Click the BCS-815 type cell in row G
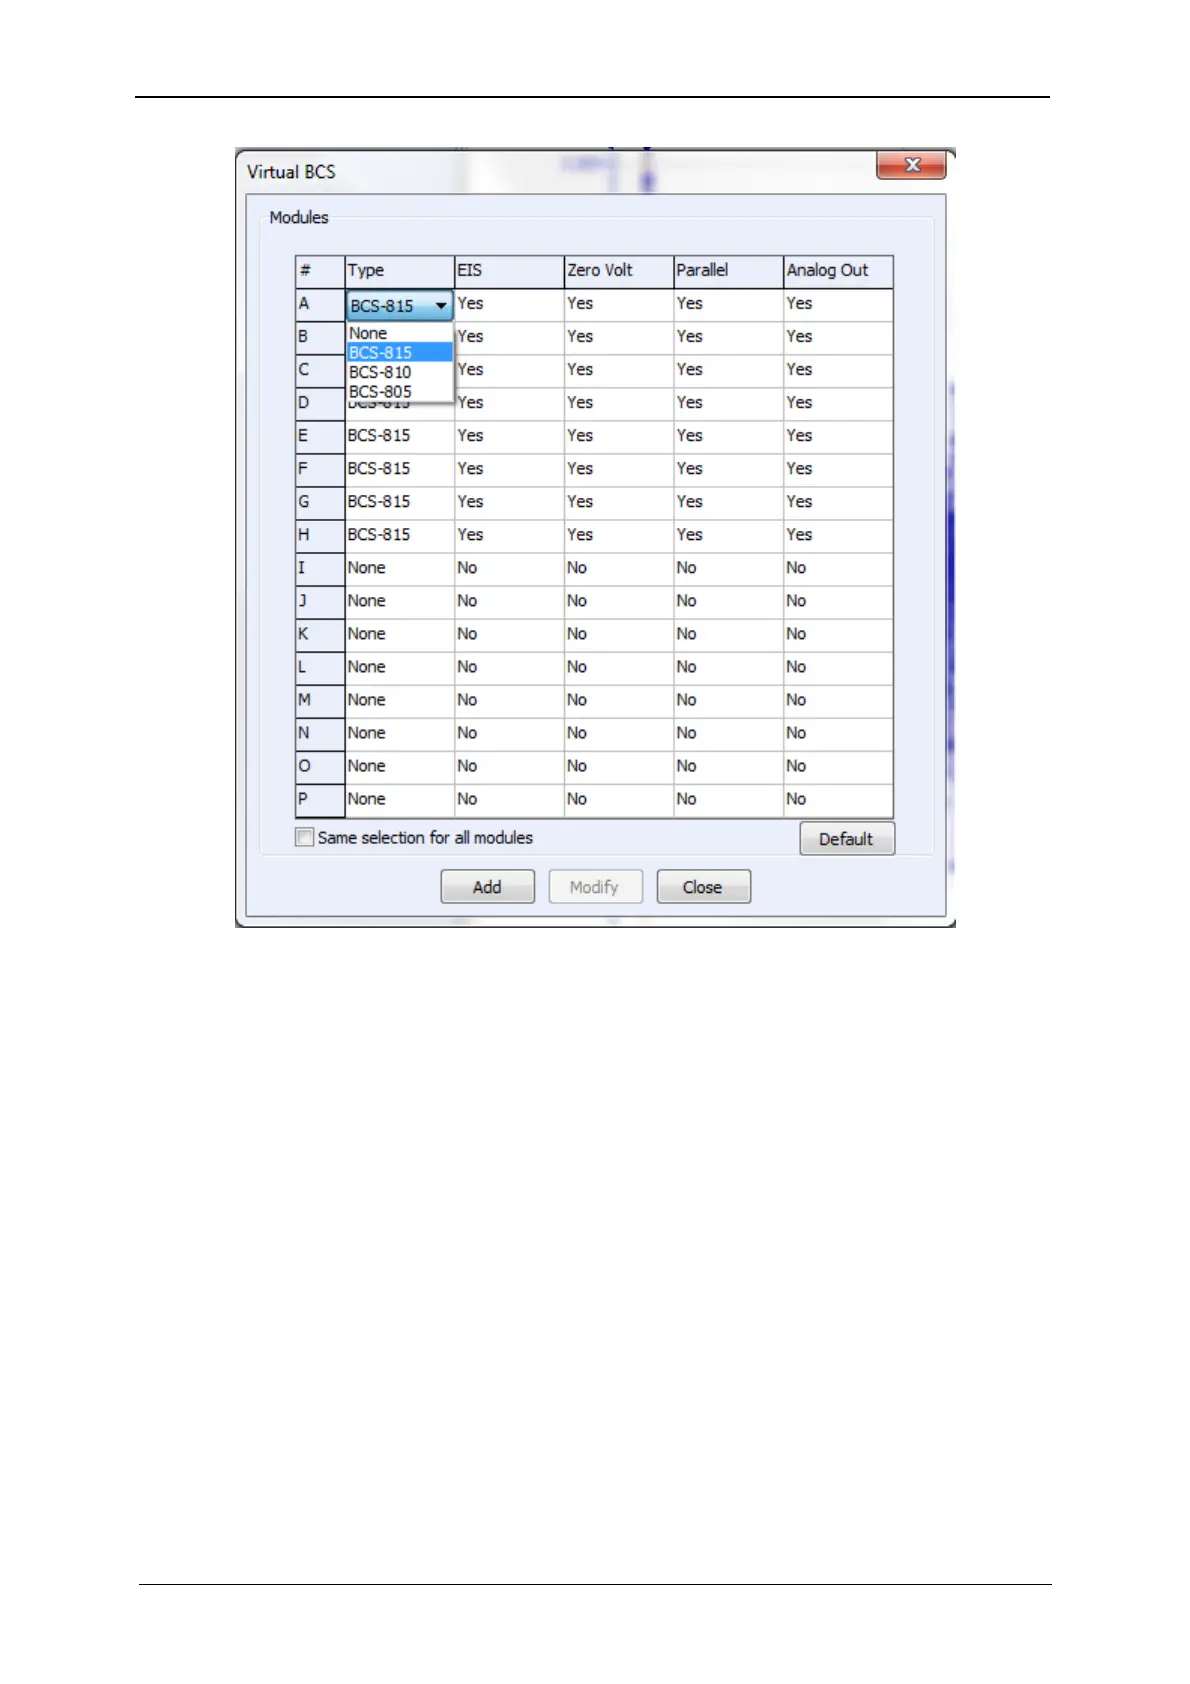The image size is (1190, 1684). 400,502
